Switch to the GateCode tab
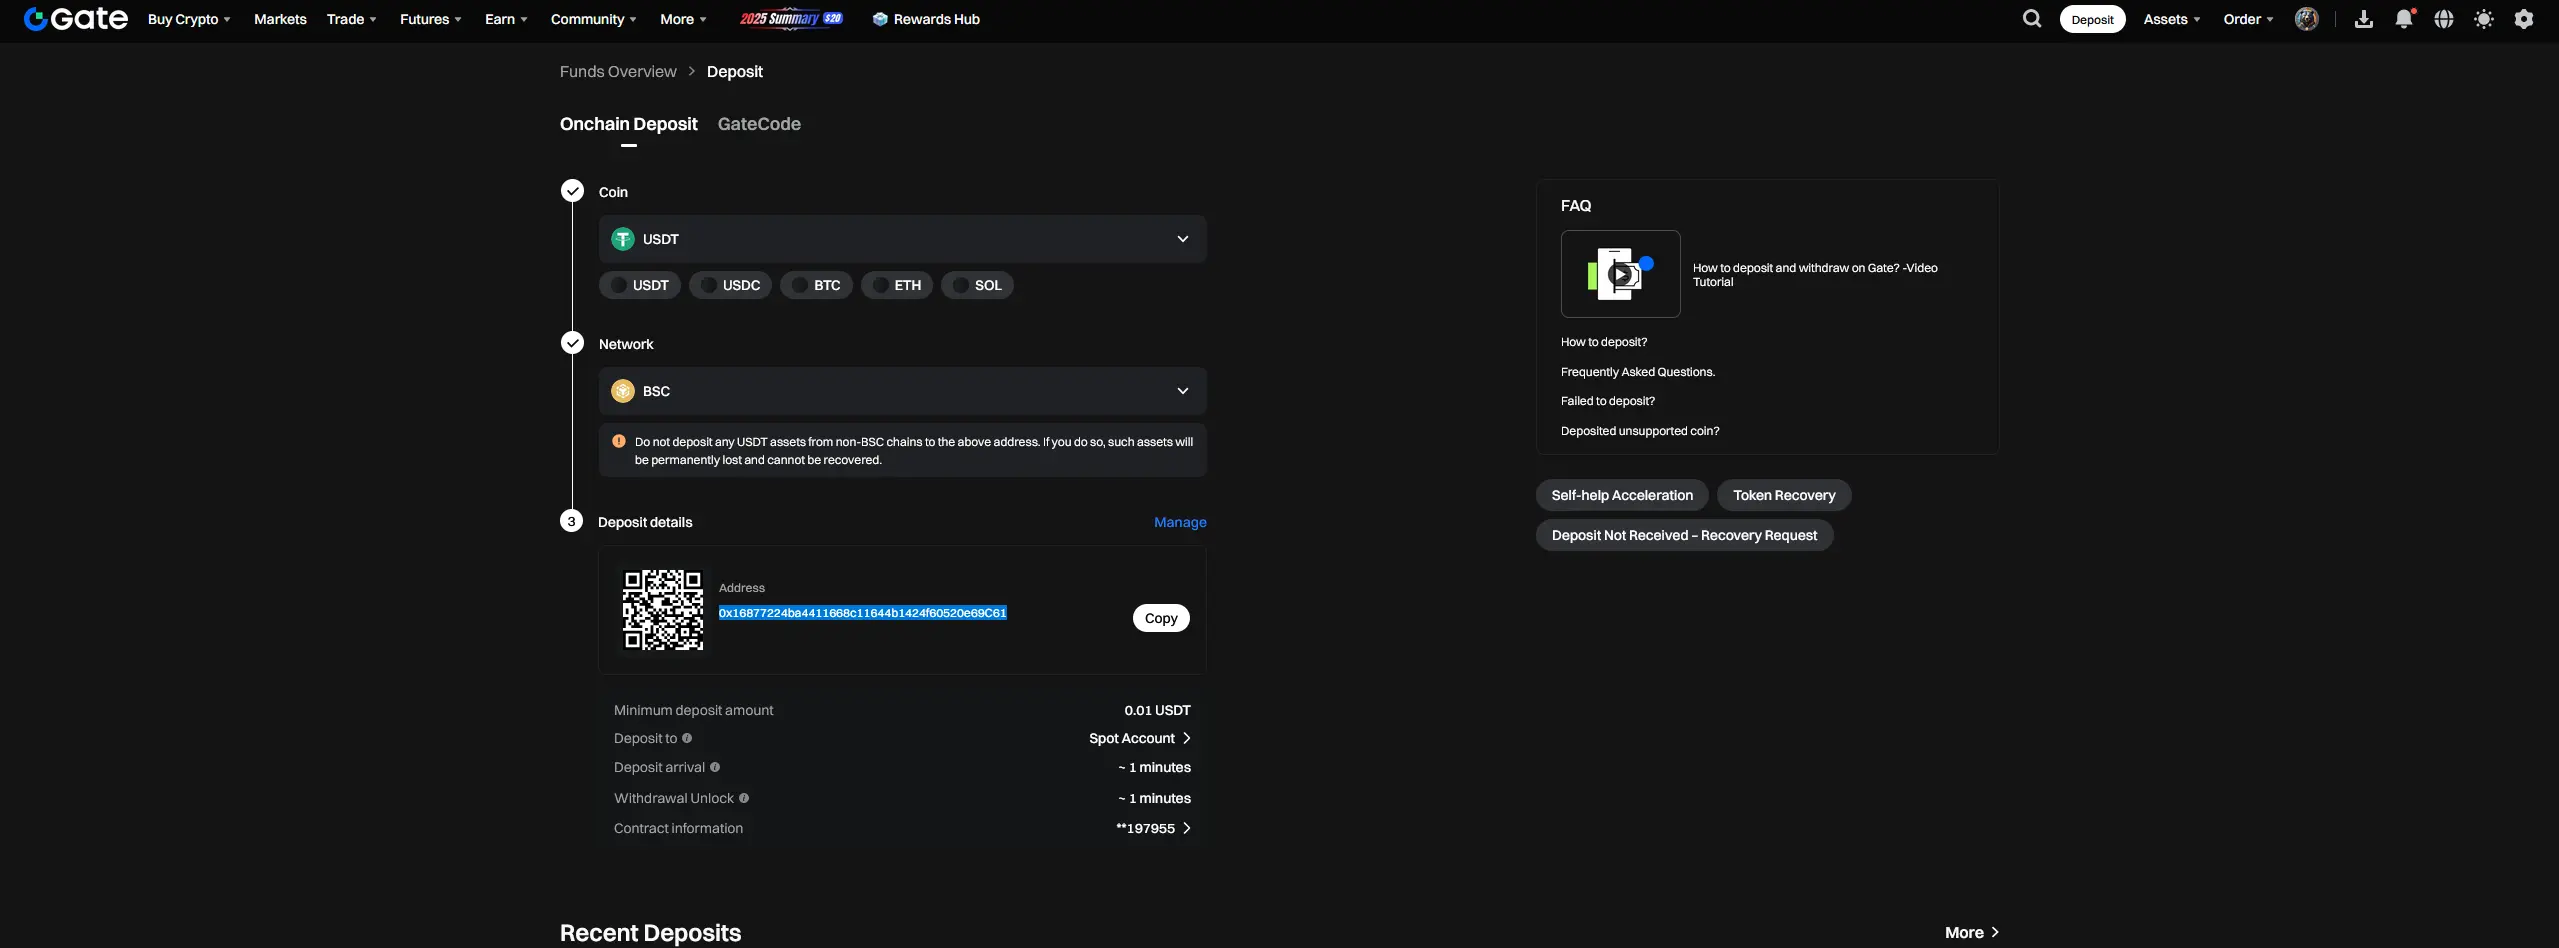The width and height of the screenshot is (2559, 948). 759,124
